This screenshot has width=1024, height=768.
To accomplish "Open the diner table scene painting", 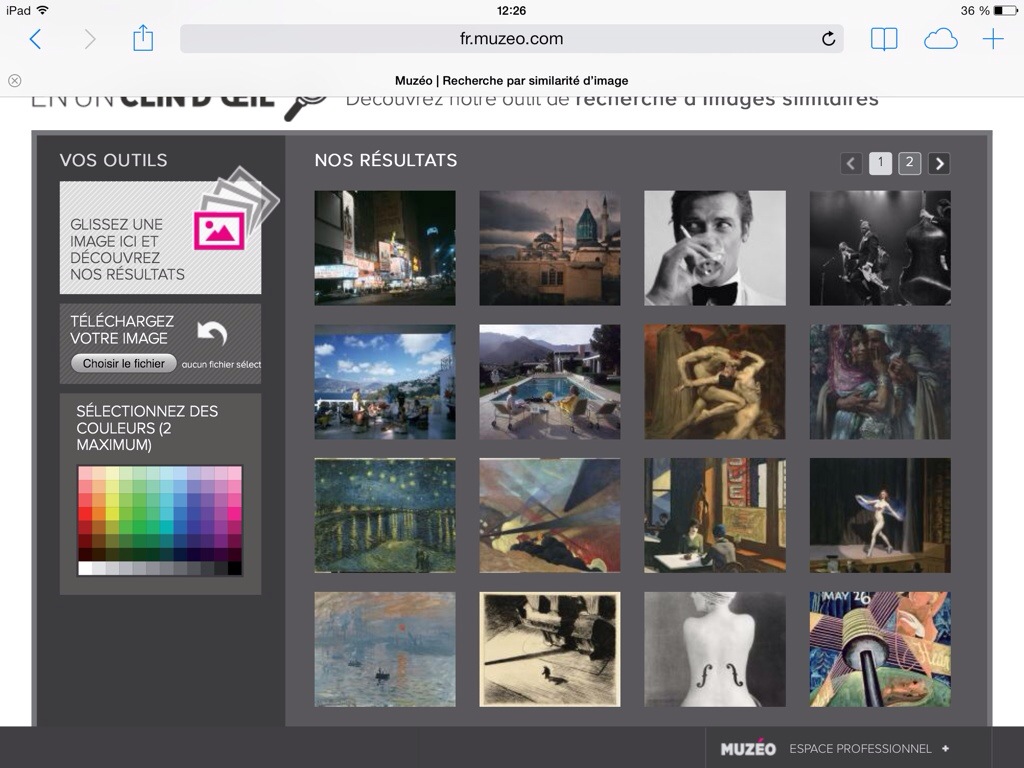I will pos(715,516).
